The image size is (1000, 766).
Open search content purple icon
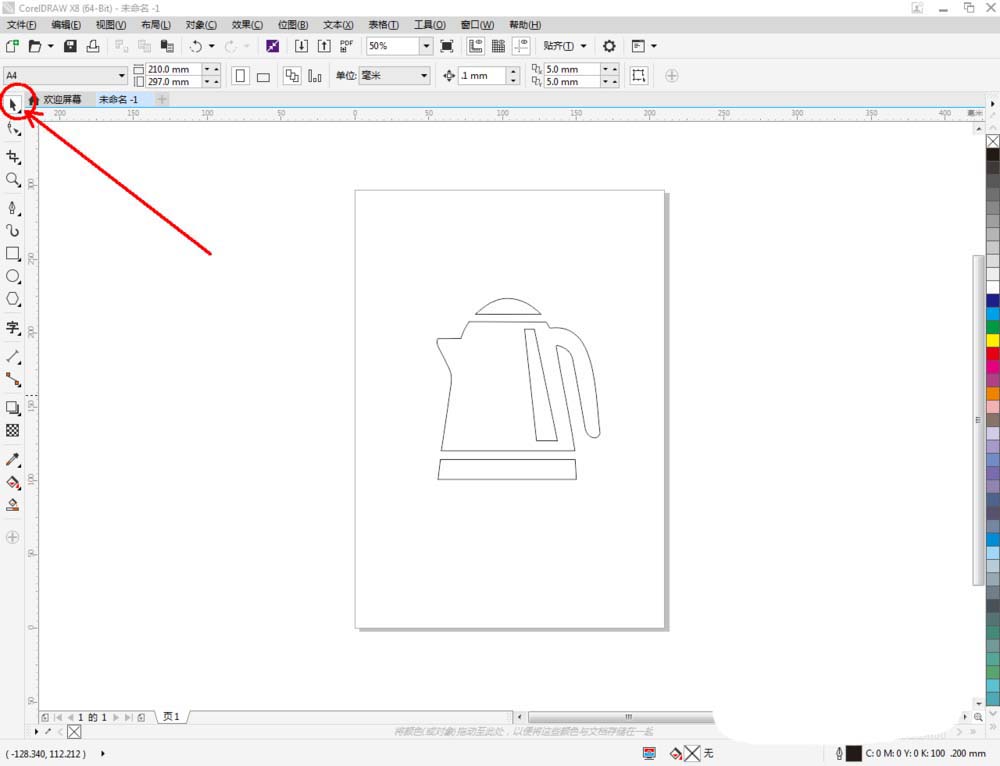coord(272,46)
